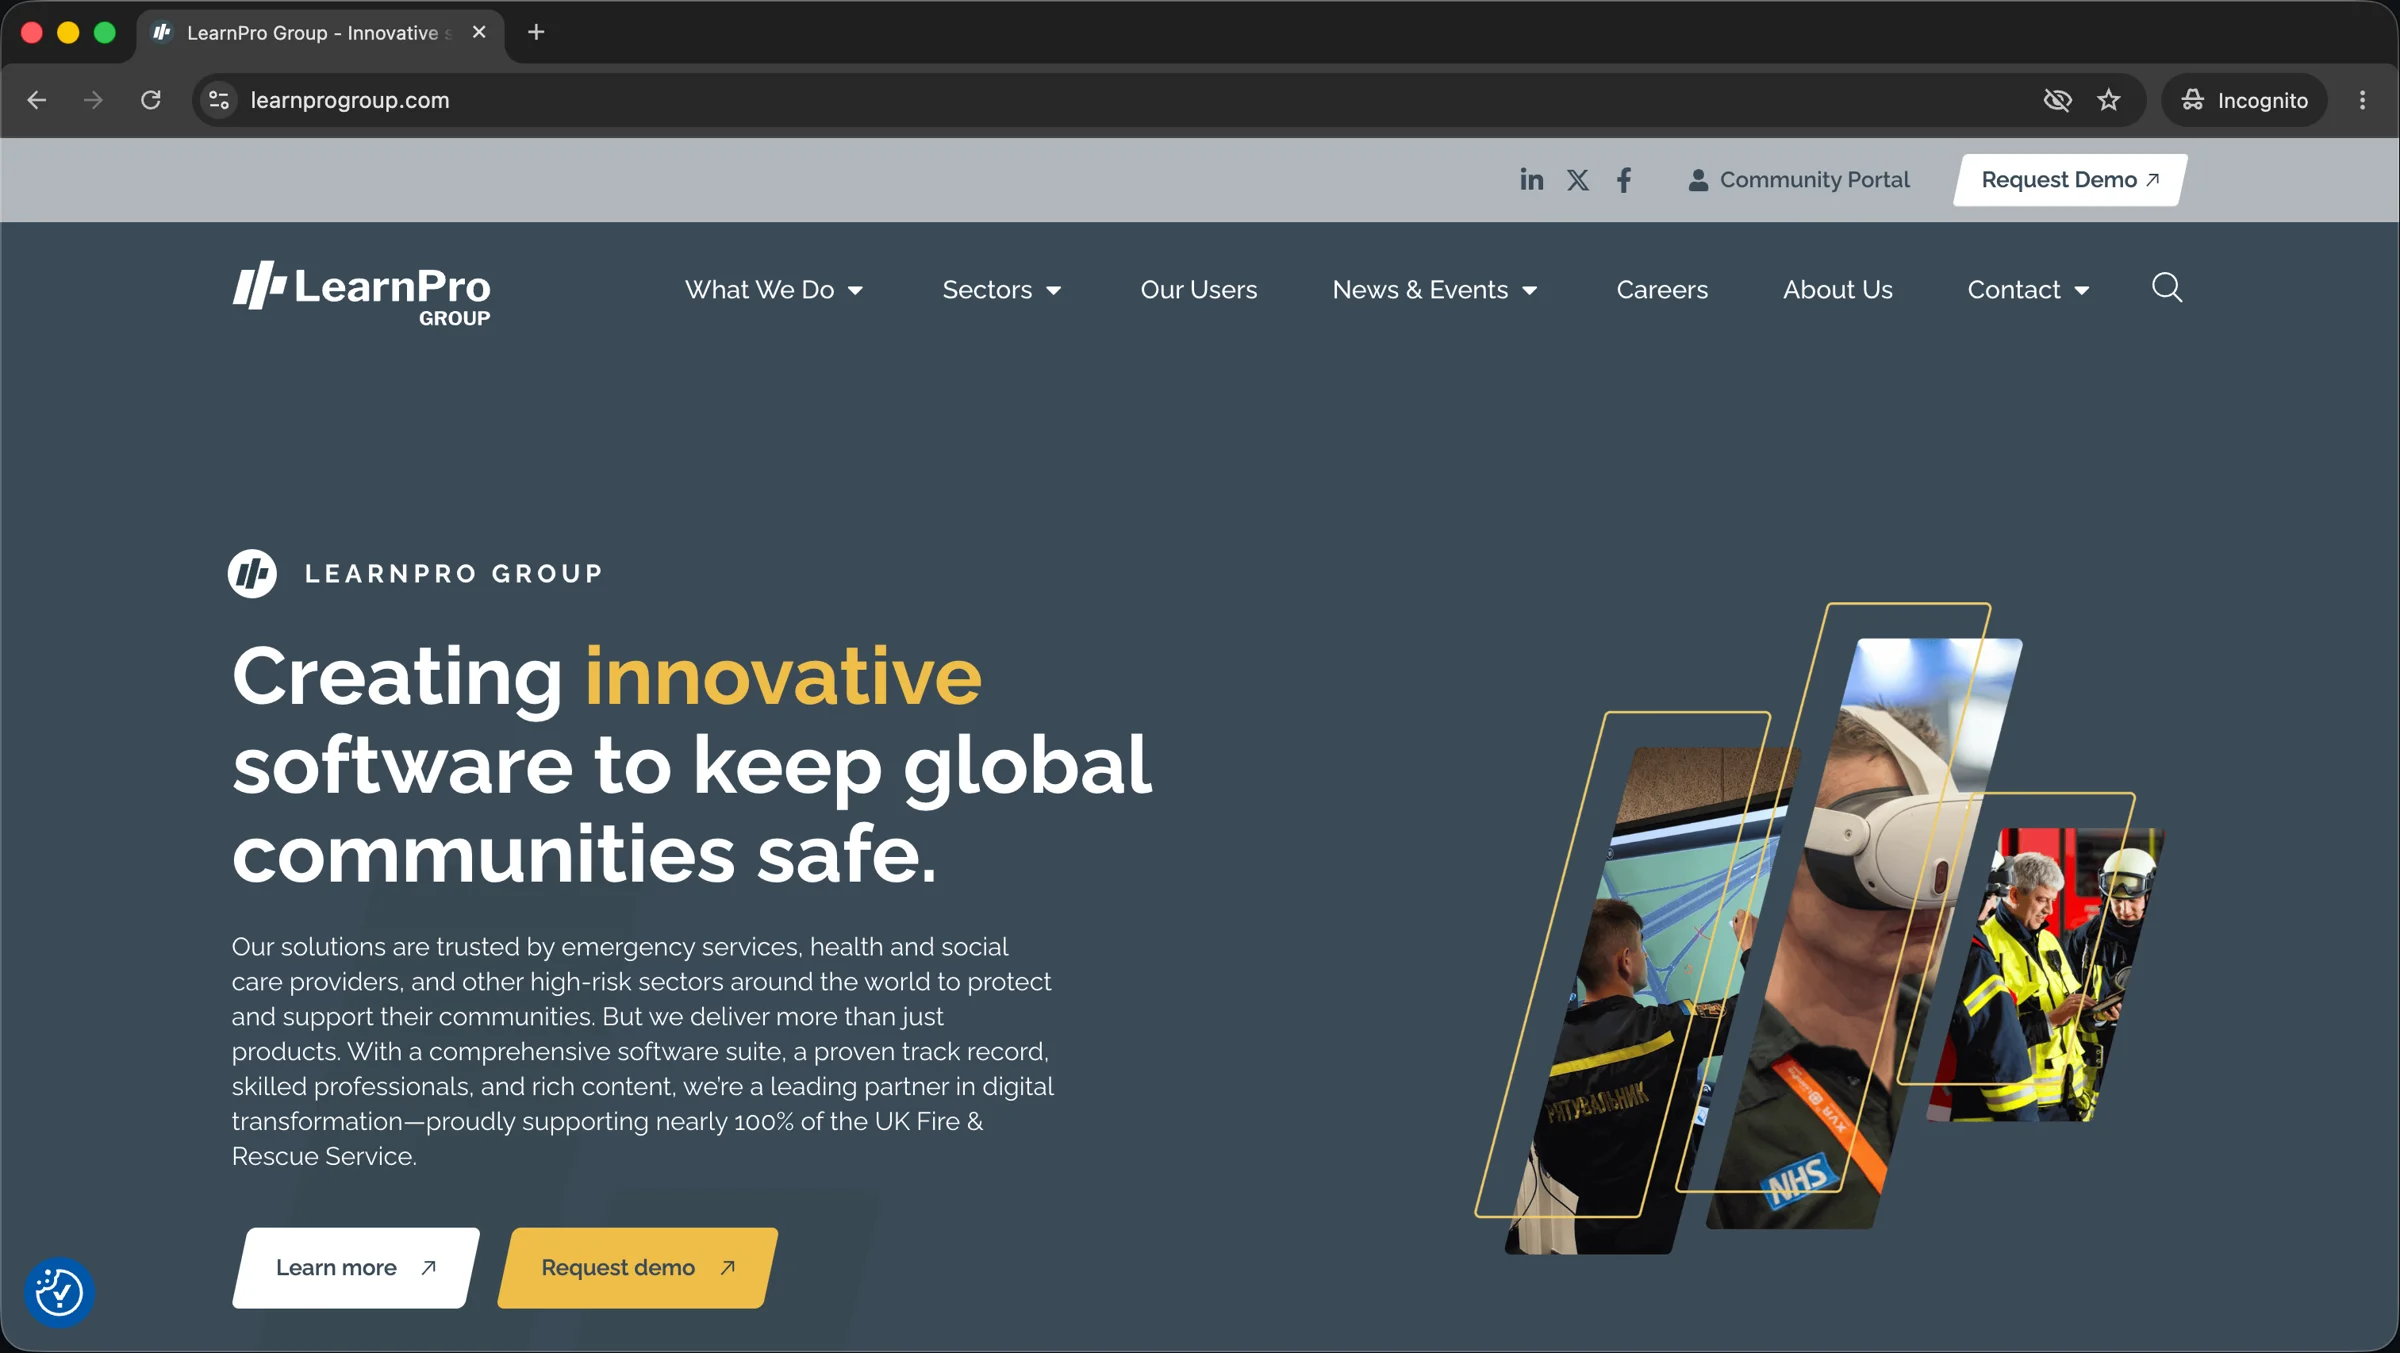This screenshot has height=1353, width=2400.
Task: Open the Chrome three-dot menu
Action: pyautogui.click(x=2363, y=100)
